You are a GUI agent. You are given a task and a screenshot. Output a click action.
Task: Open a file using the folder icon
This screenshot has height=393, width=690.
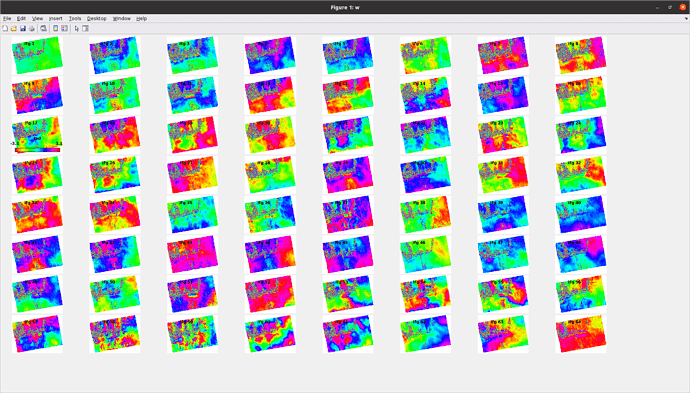point(14,29)
